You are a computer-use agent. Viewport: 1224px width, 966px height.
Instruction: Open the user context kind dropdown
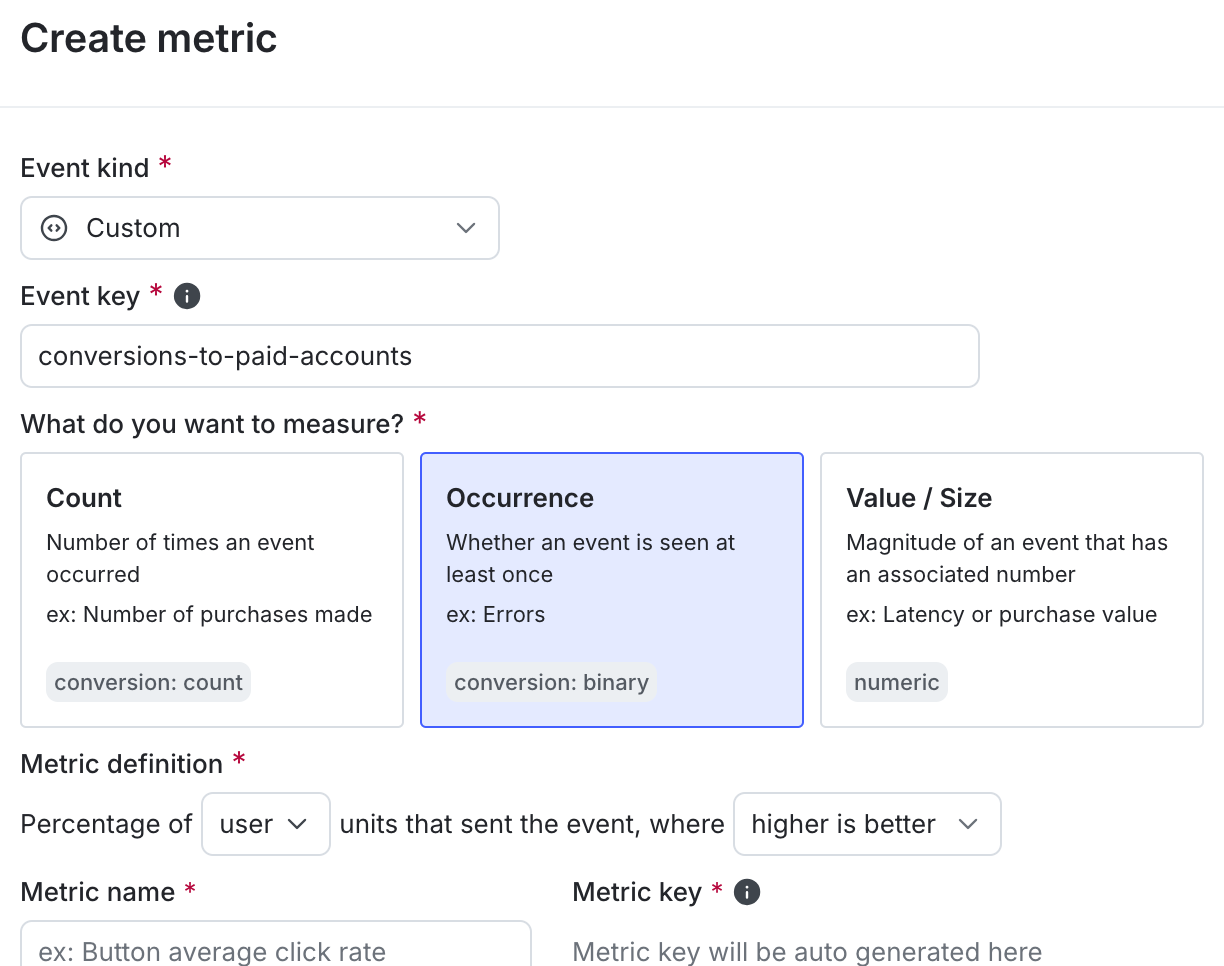tap(265, 824)
